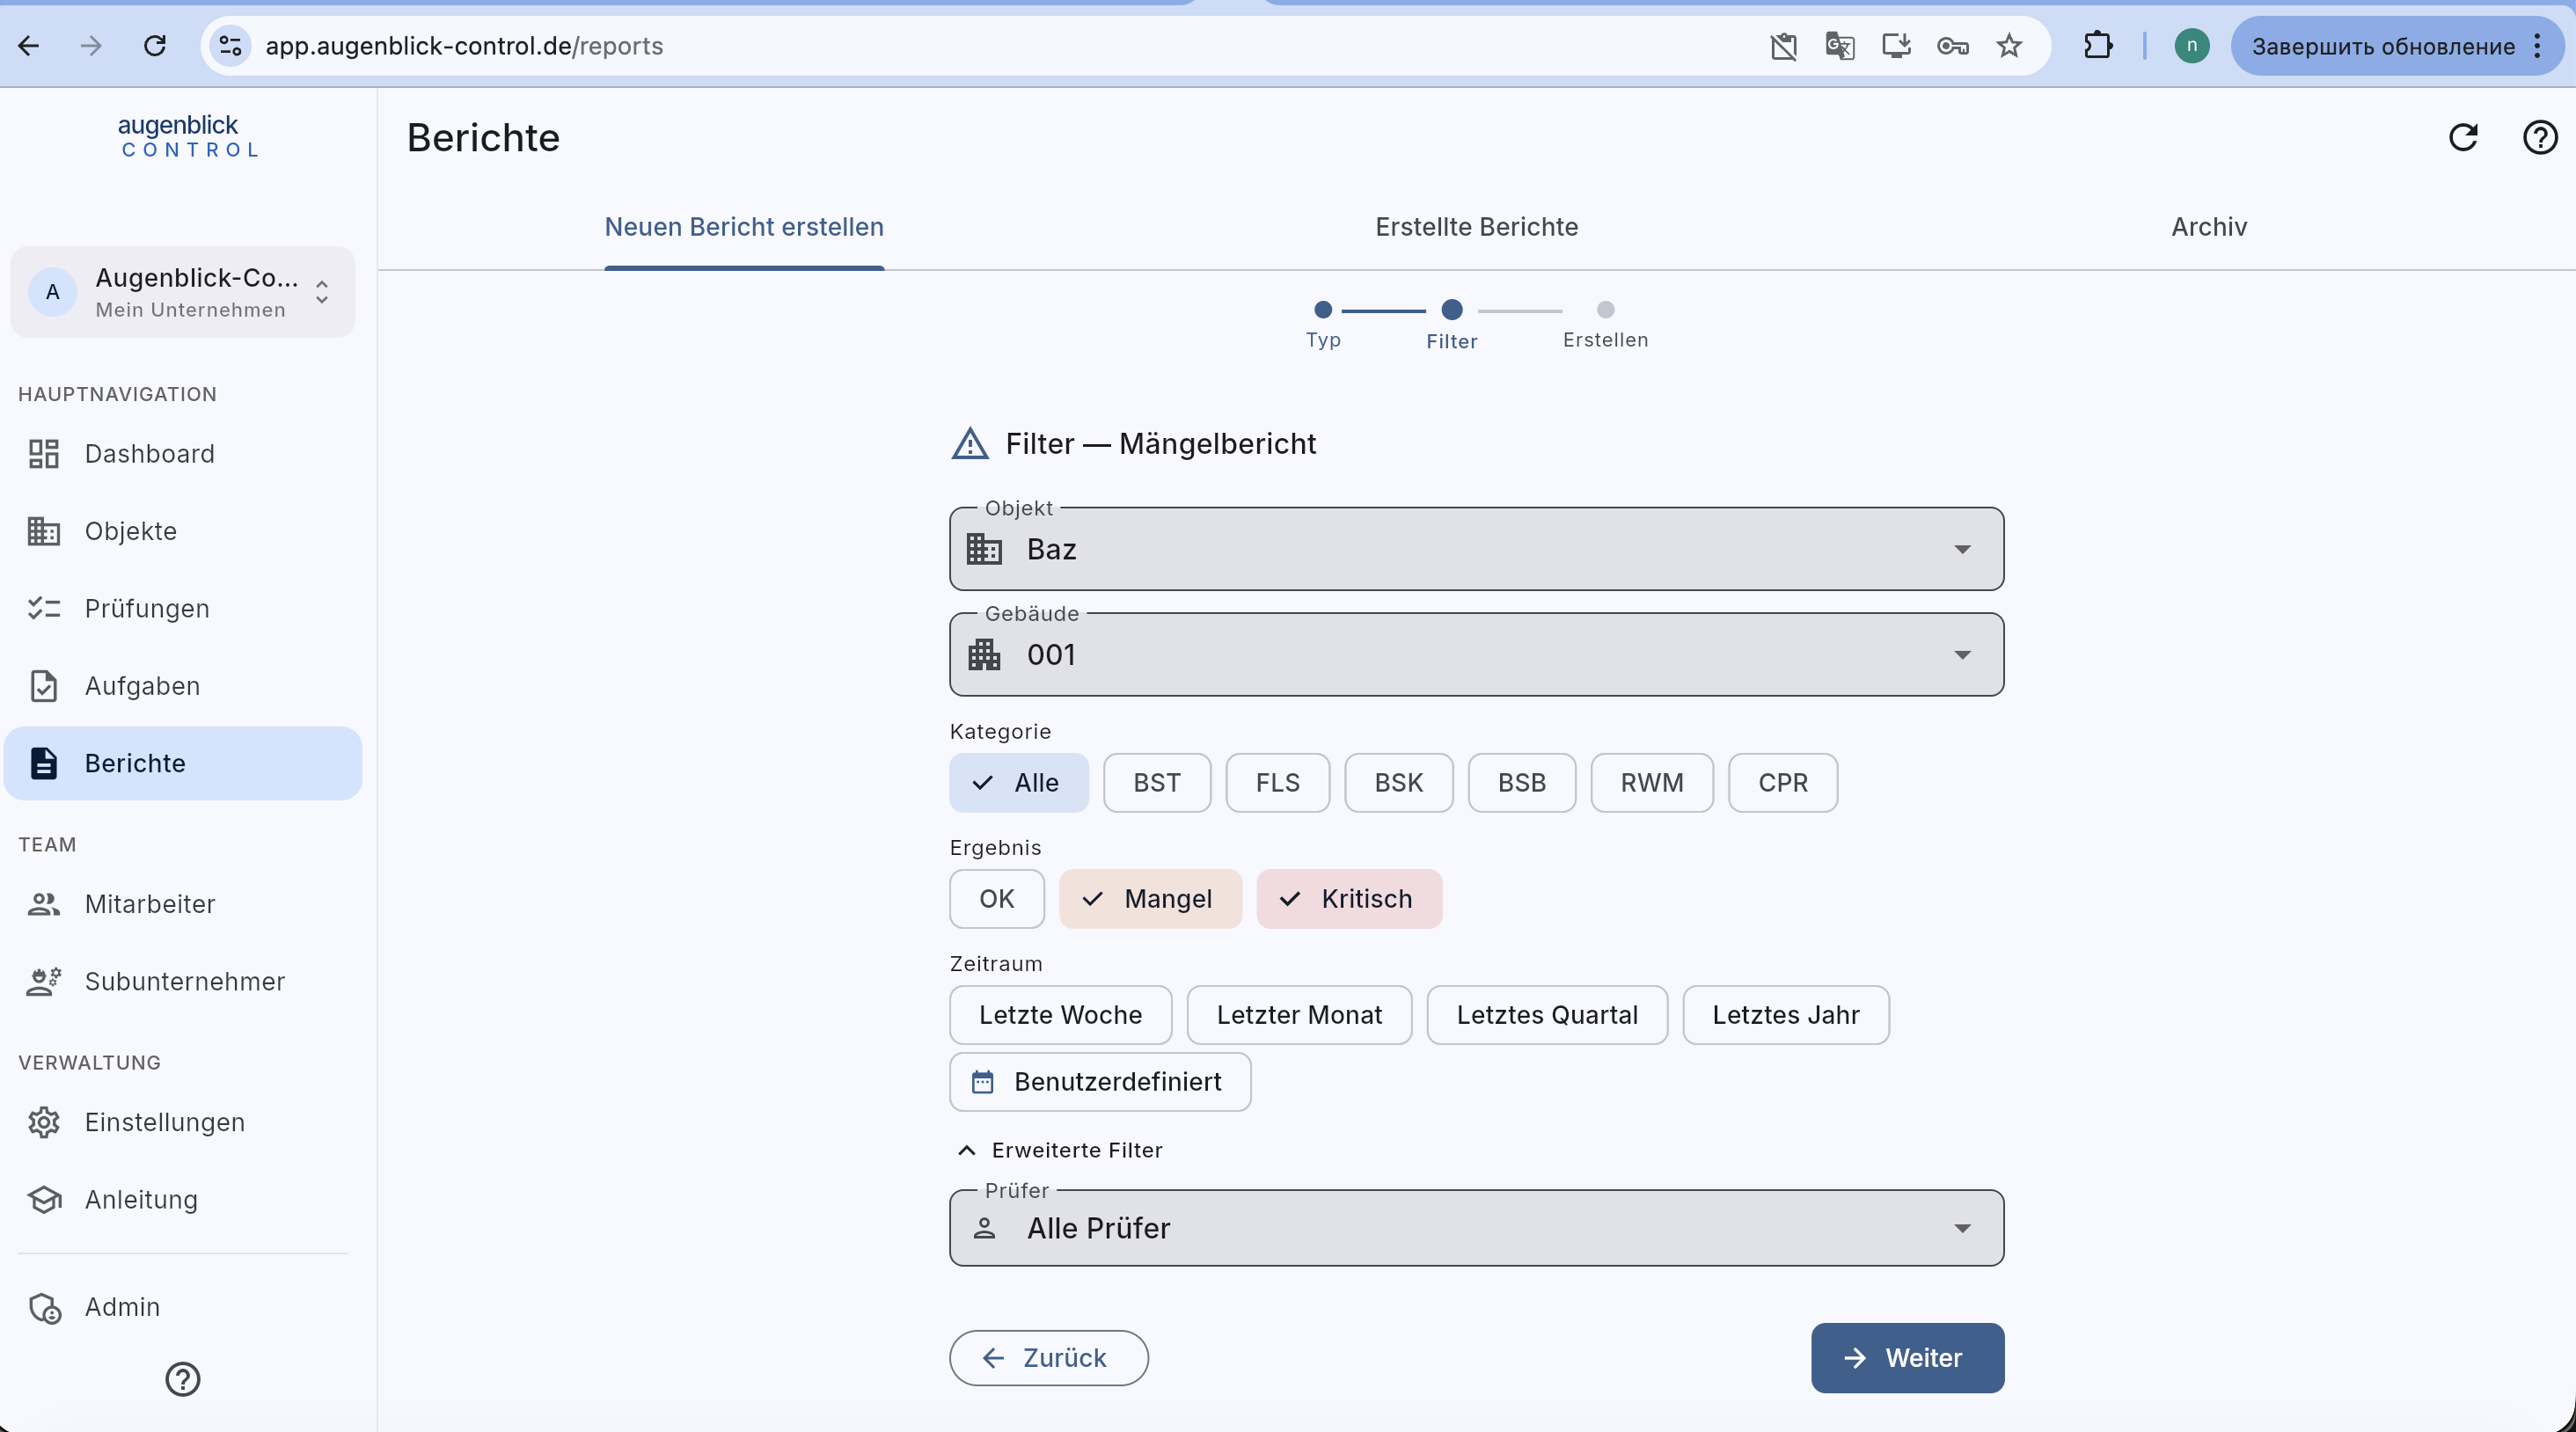
Task: Deselect the Mangel result chip
Action: pos(1150,899)
